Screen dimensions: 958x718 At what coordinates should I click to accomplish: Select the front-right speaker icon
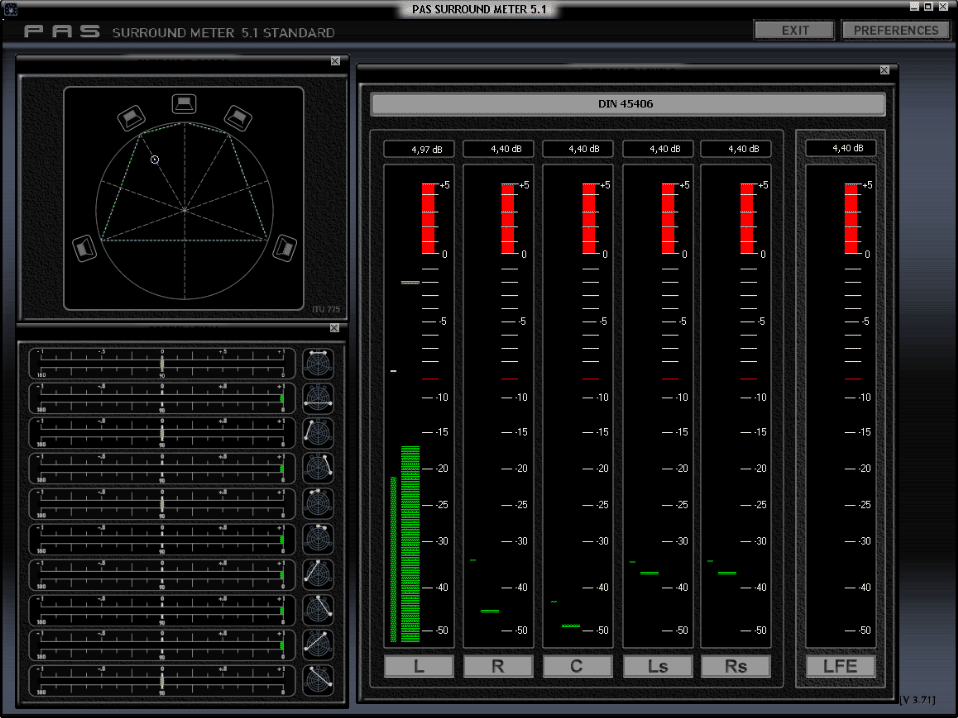point(238,118)
